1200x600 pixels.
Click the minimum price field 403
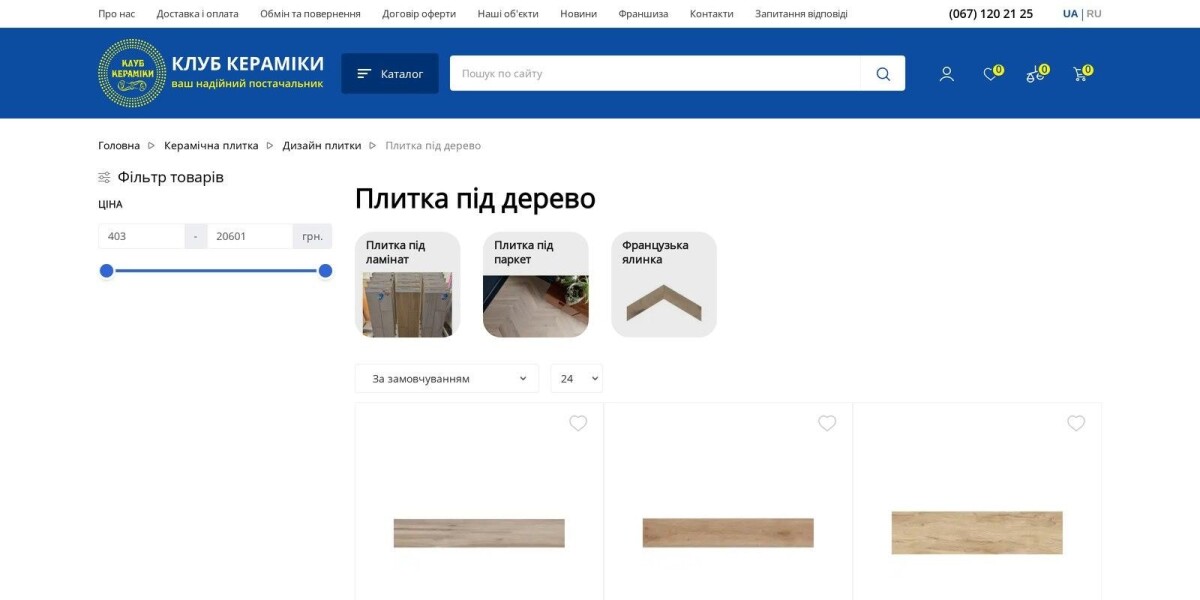point(141,236)
